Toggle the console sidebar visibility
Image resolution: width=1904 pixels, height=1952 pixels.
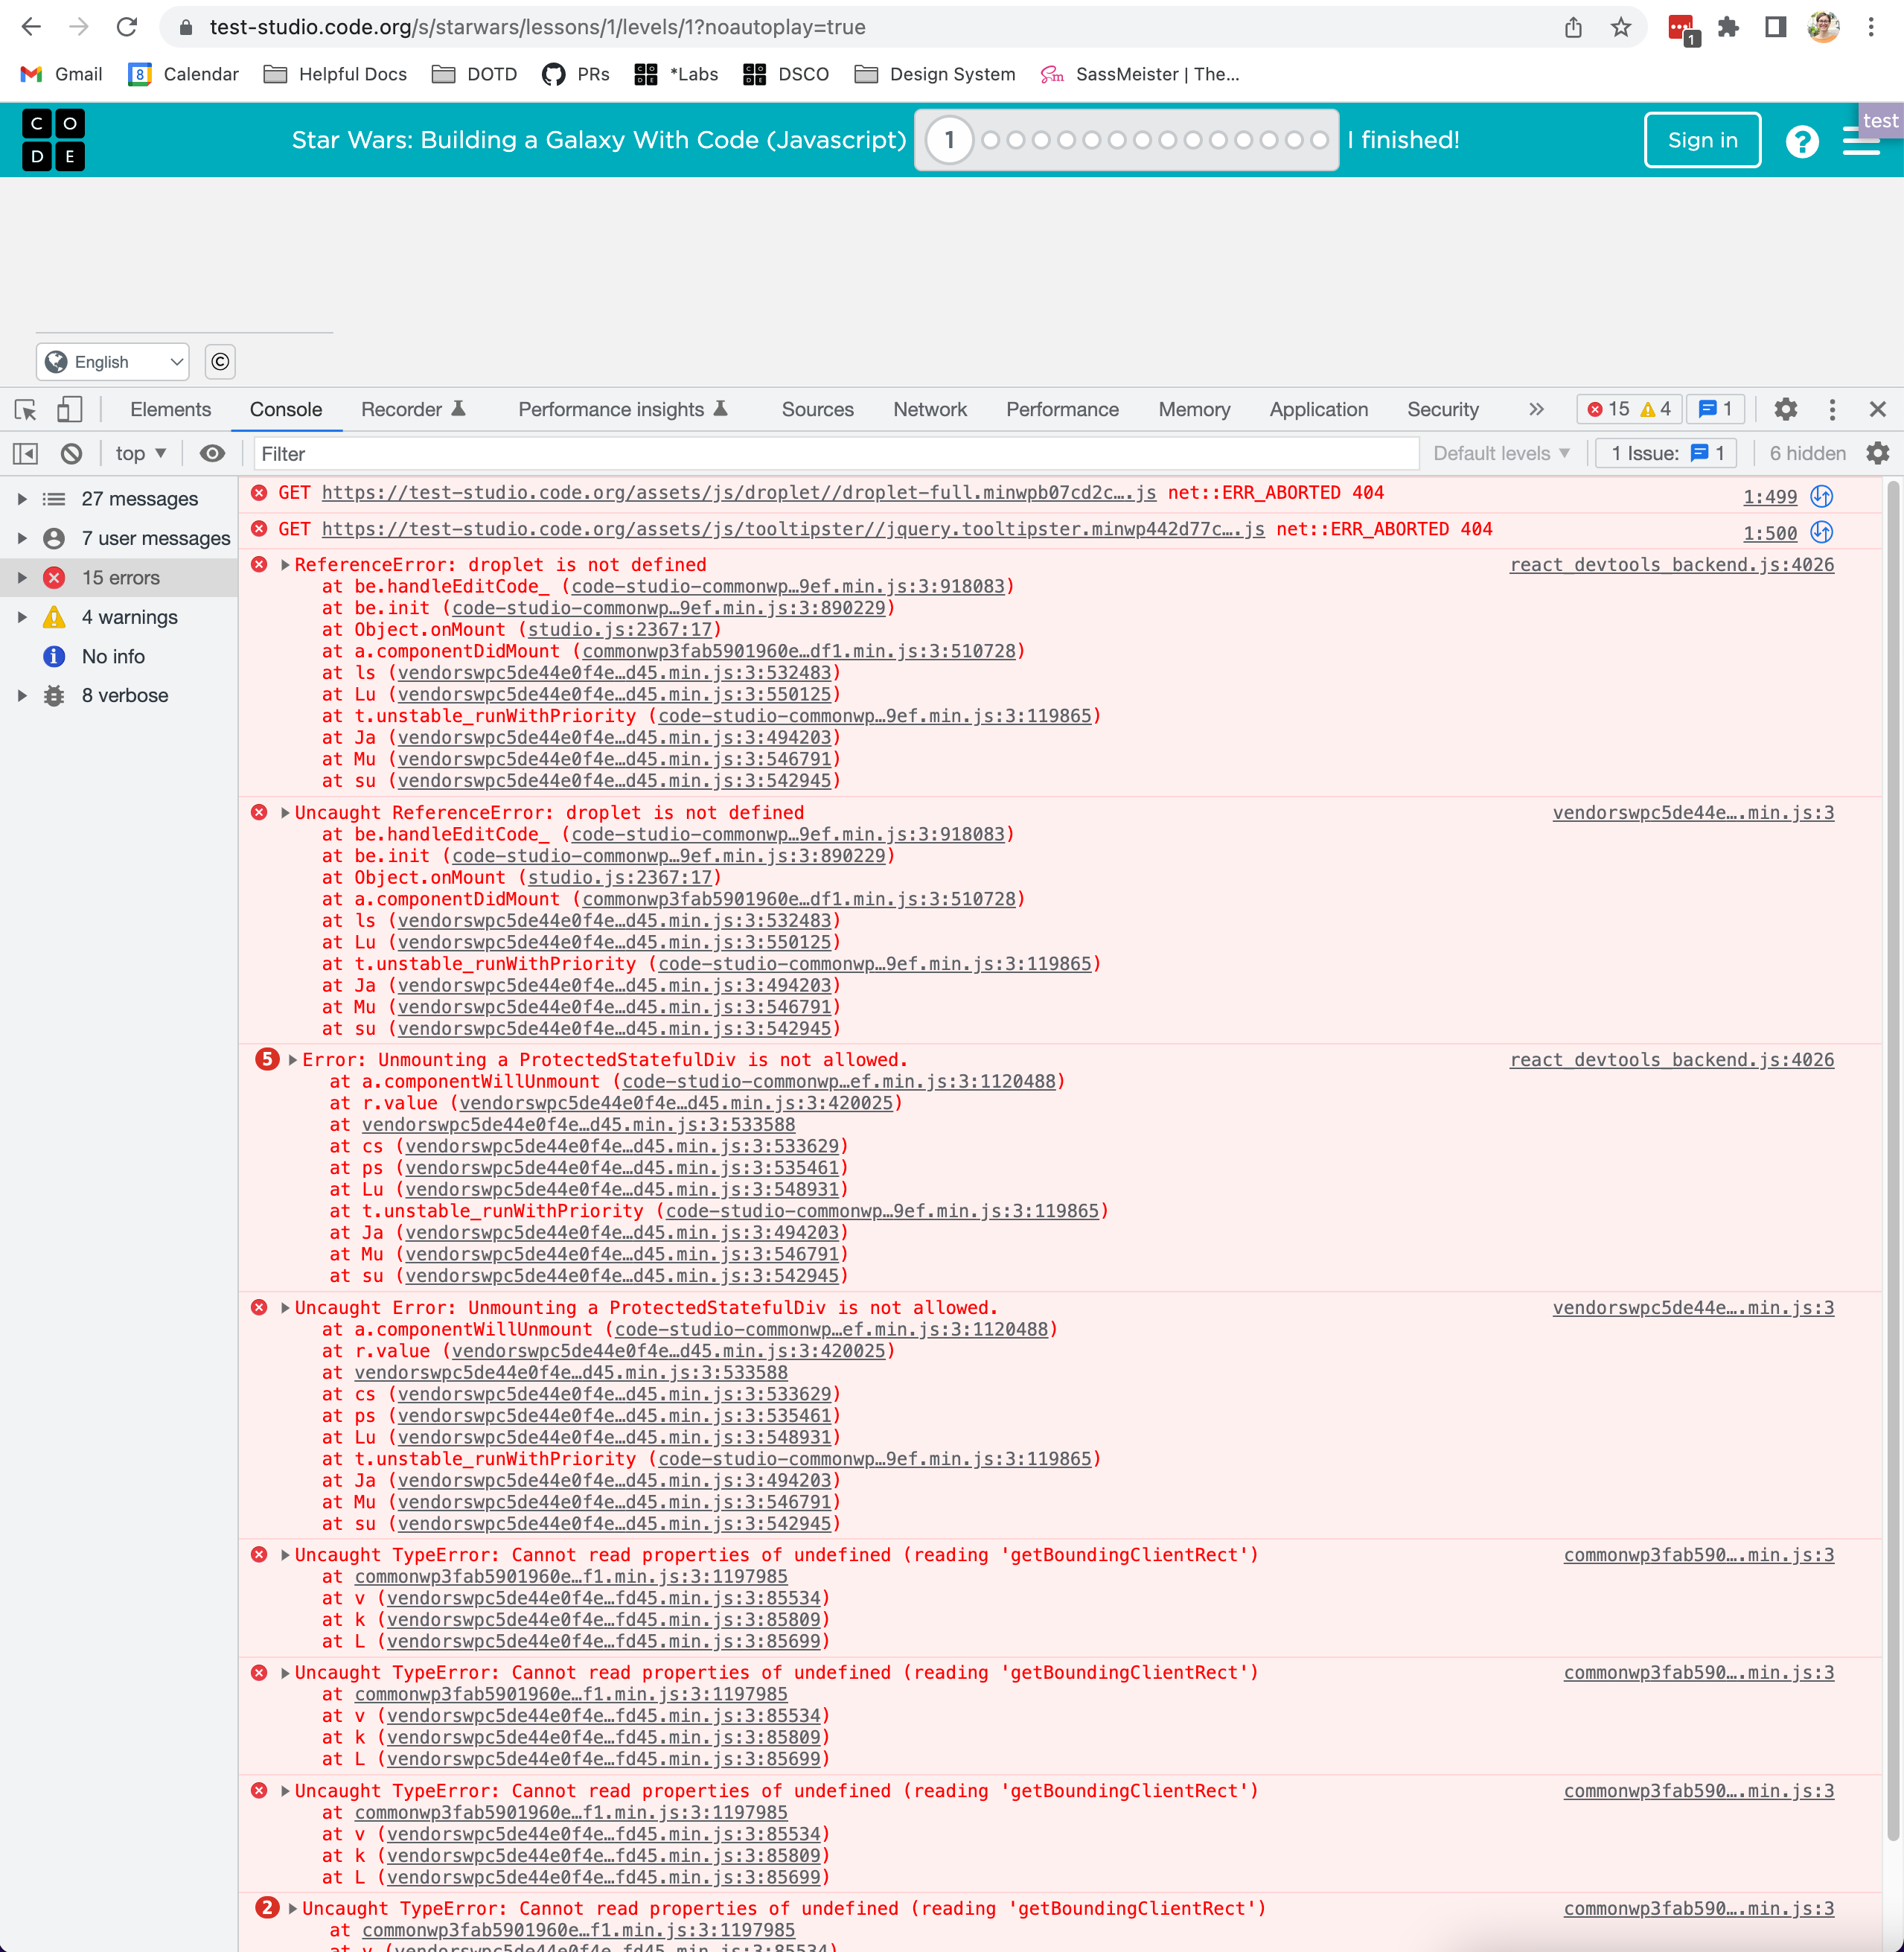pyautogui.click(x=25, y=454)
